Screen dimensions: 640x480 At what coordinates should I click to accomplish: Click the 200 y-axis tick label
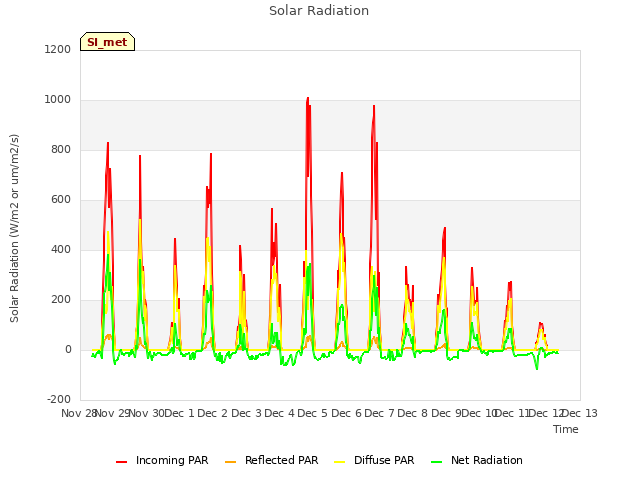(x=61, y=300)
